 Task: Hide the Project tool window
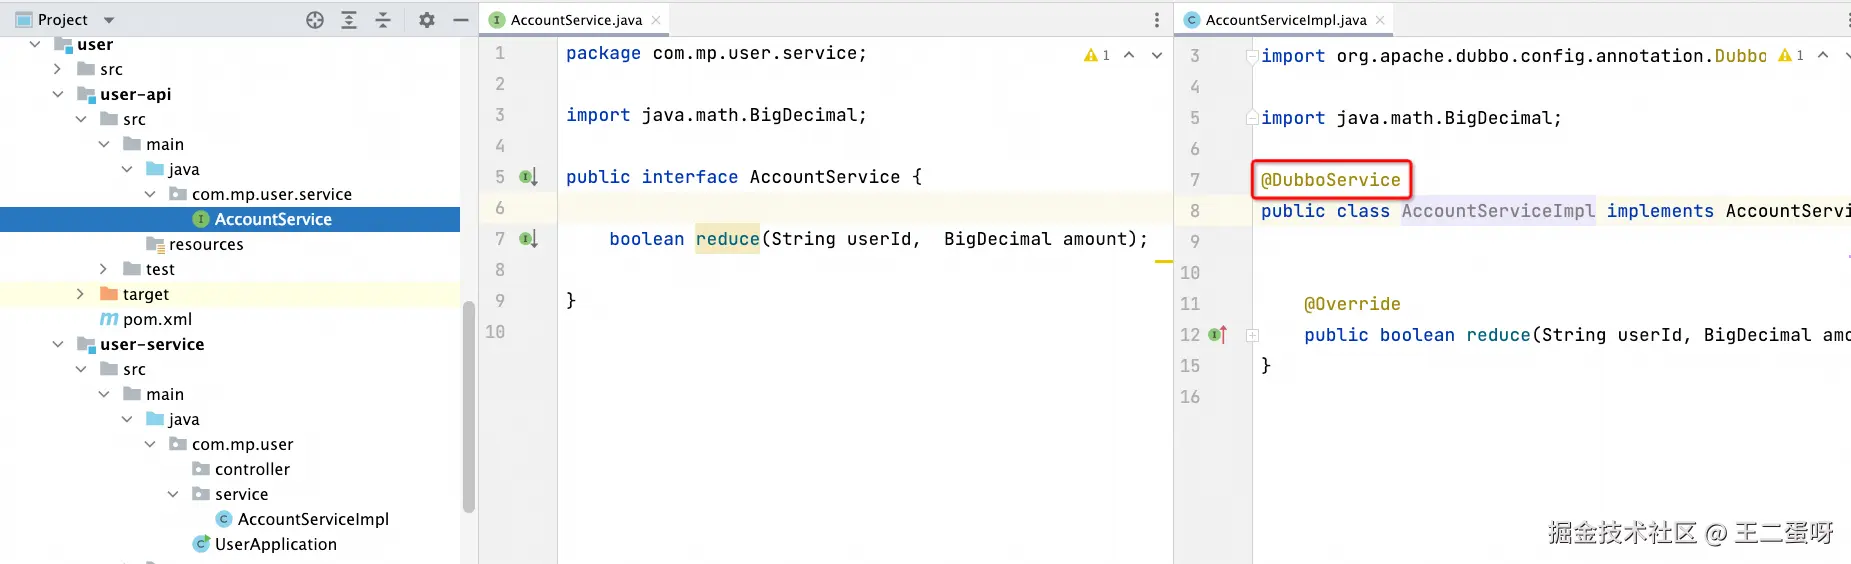coord(461,20)
